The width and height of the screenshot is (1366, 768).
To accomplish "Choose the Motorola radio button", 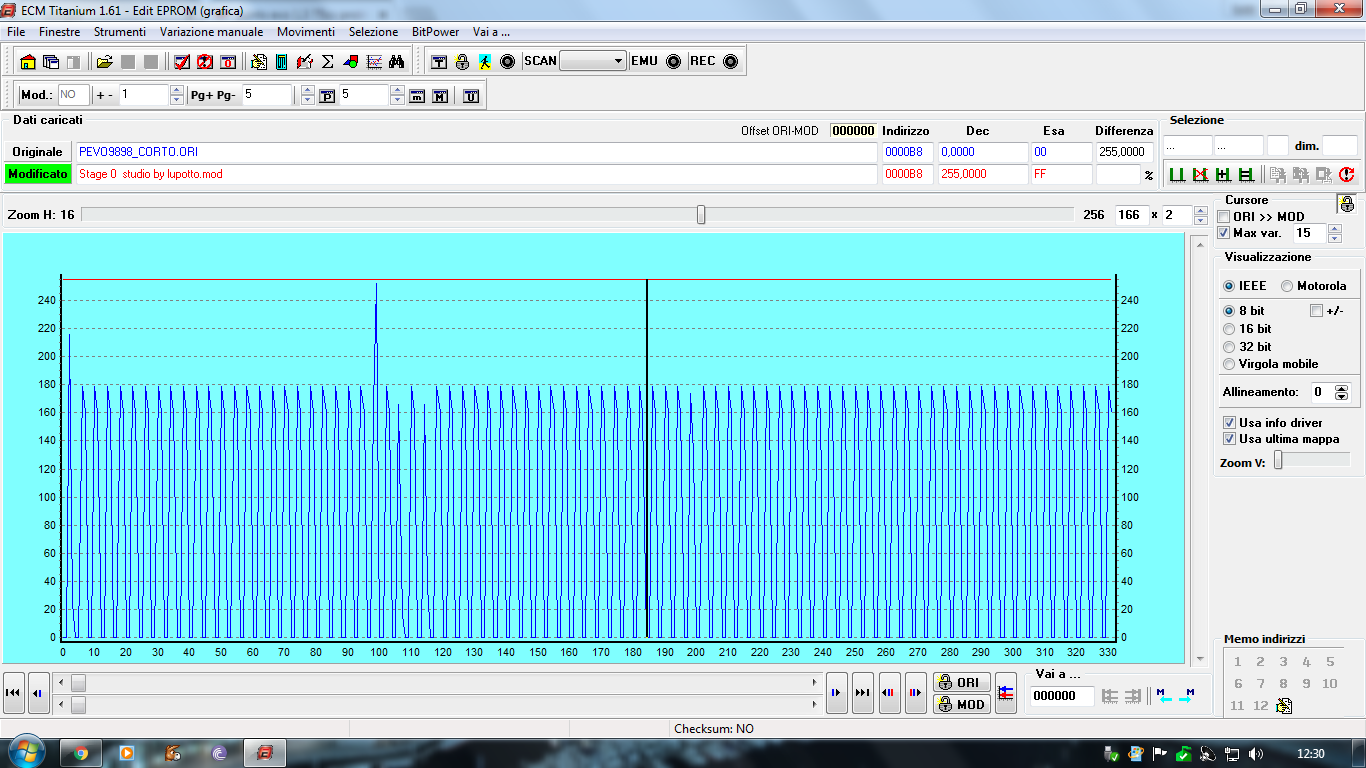I will 1287,286.
